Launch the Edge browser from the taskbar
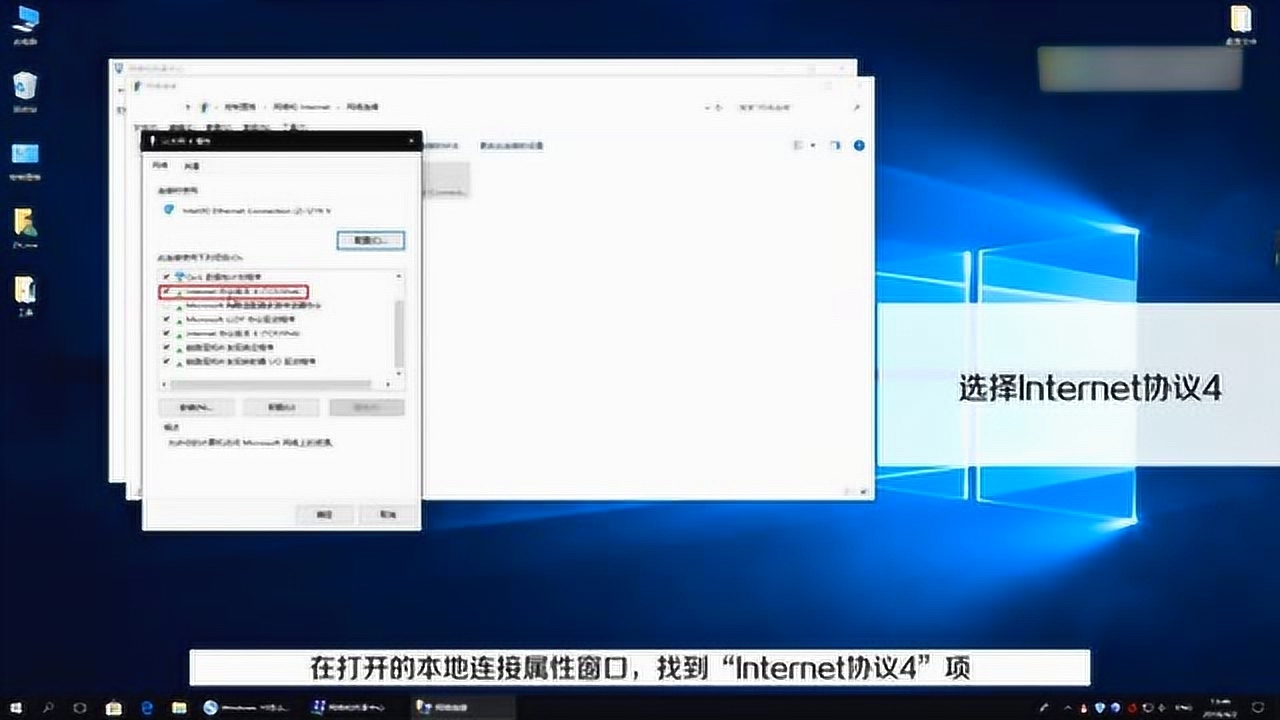This screenshot has width=1280, height=720. 146,707
